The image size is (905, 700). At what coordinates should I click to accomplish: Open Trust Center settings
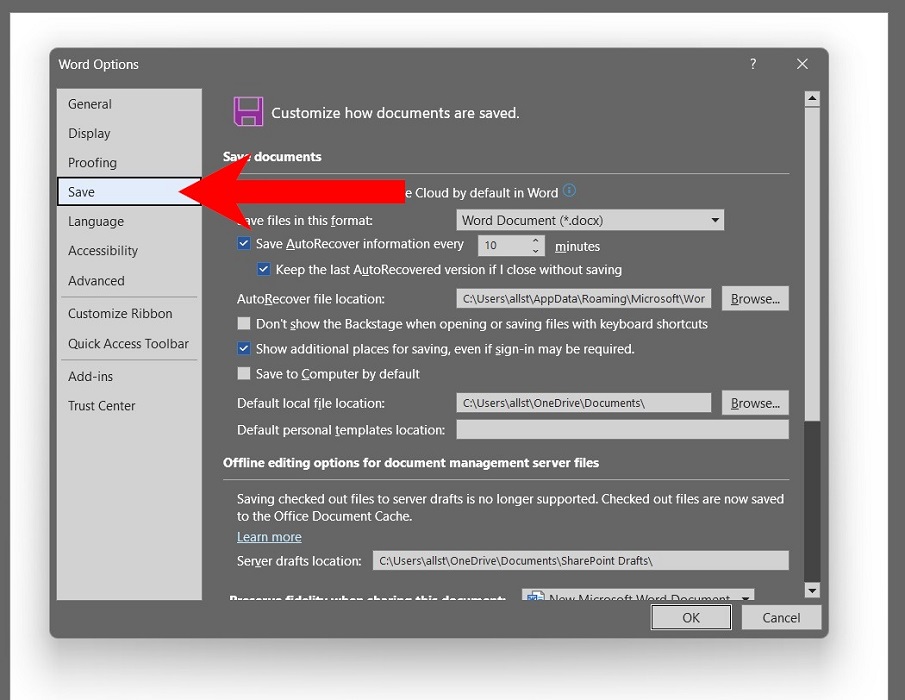[101, 405]
